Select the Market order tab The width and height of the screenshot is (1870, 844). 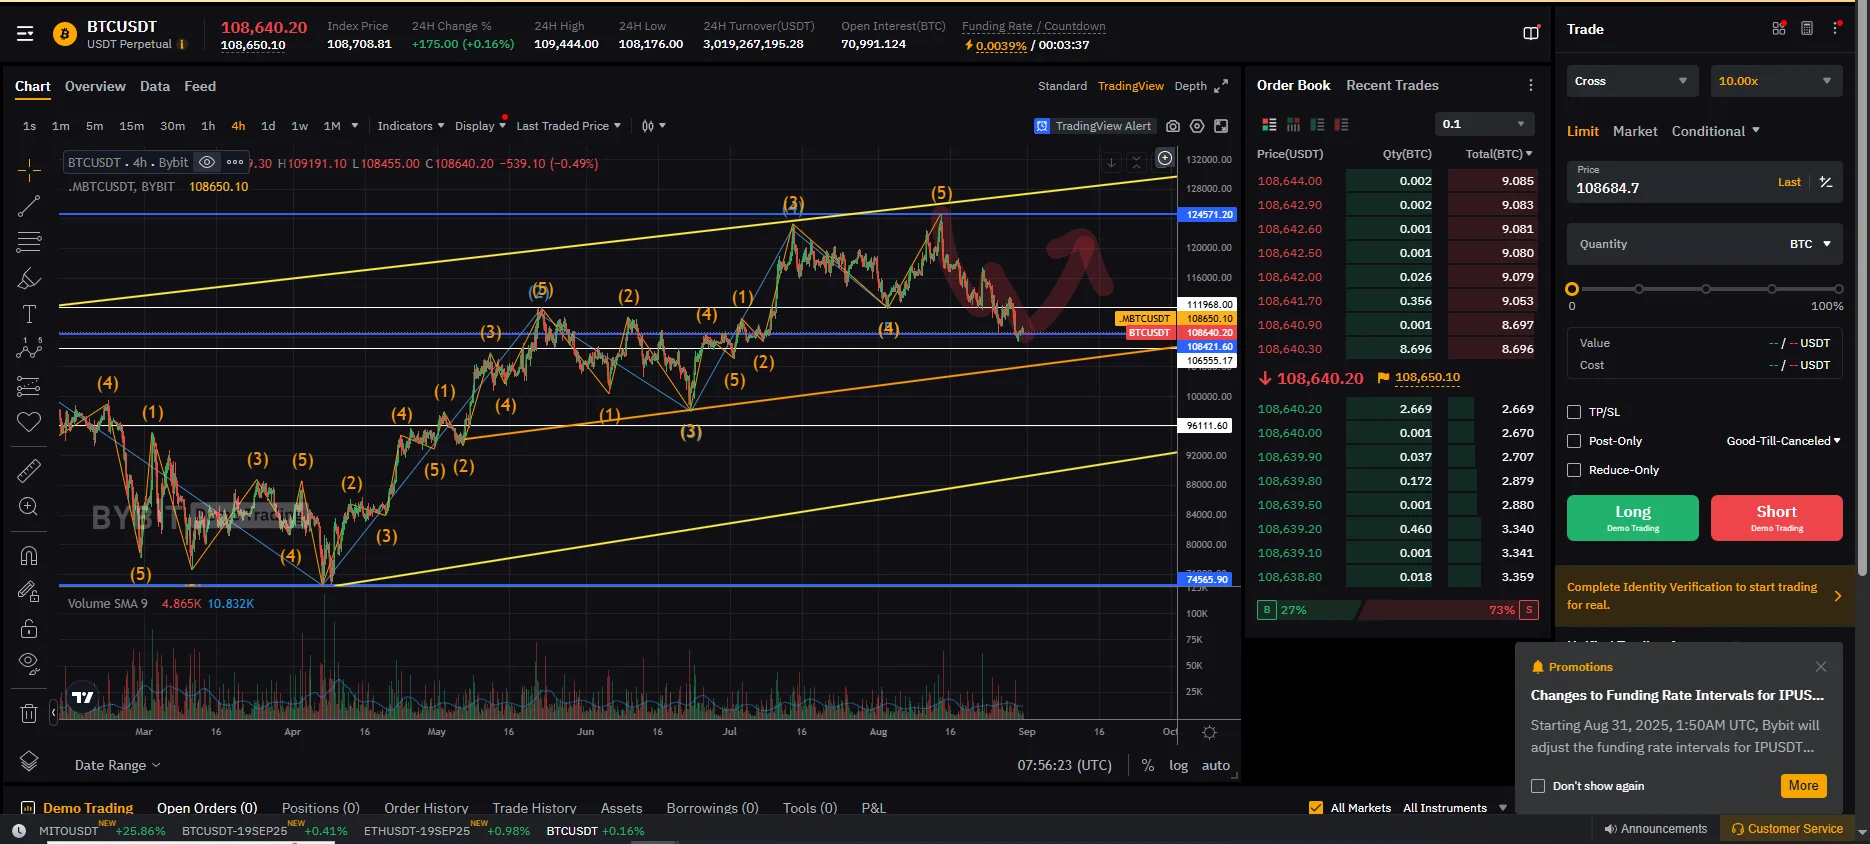[1635, 131]
